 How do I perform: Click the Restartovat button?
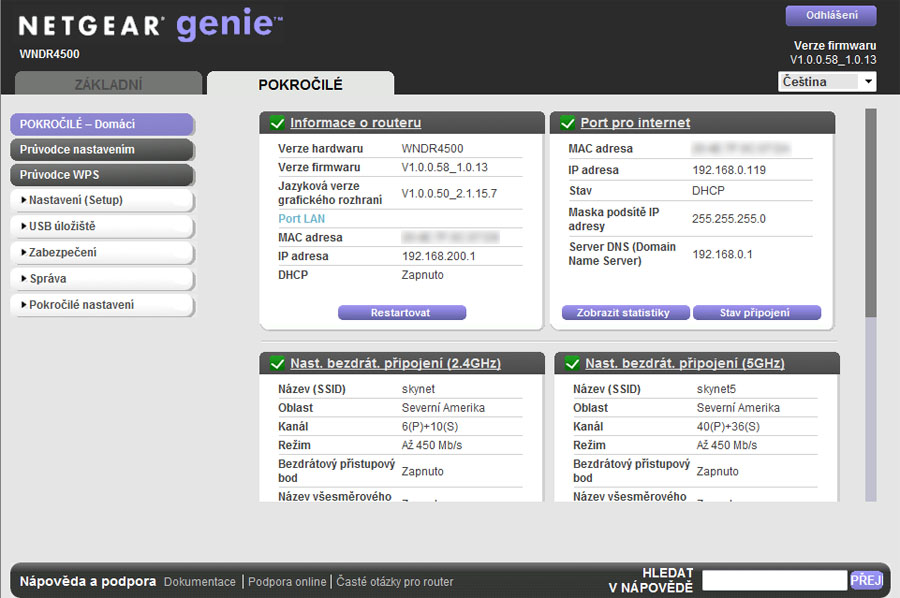coord(402,313)
